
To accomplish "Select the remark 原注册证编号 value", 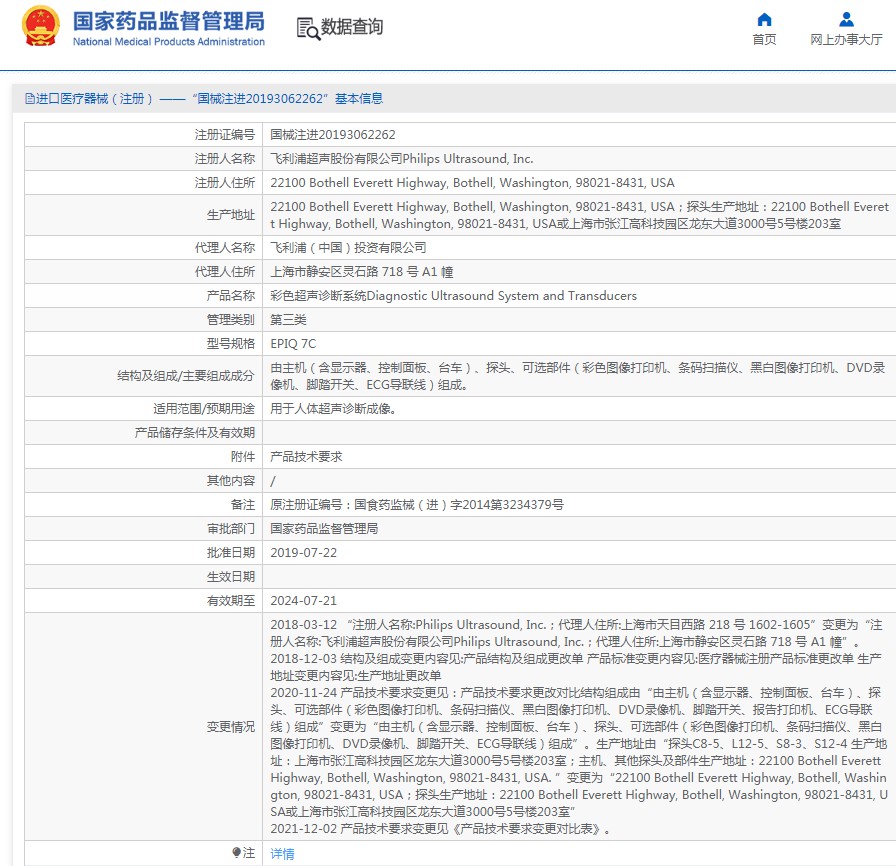I will pos(417,505).
